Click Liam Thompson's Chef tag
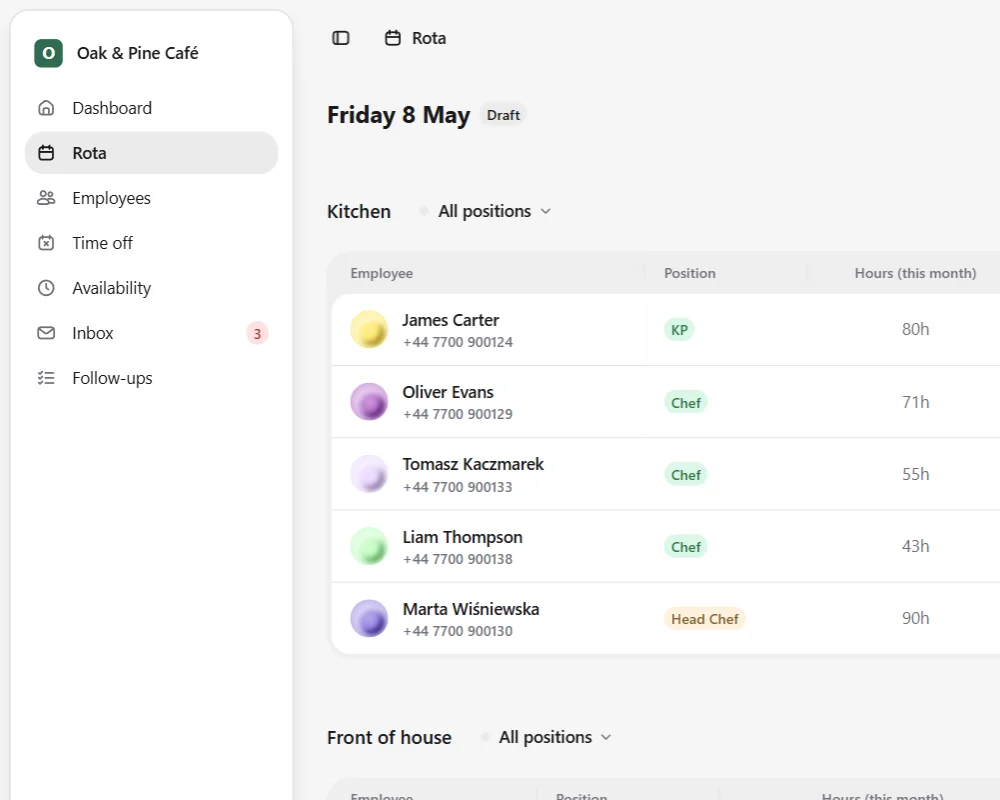This screenshot has height=800, width=1000. [x=686, y=547]
